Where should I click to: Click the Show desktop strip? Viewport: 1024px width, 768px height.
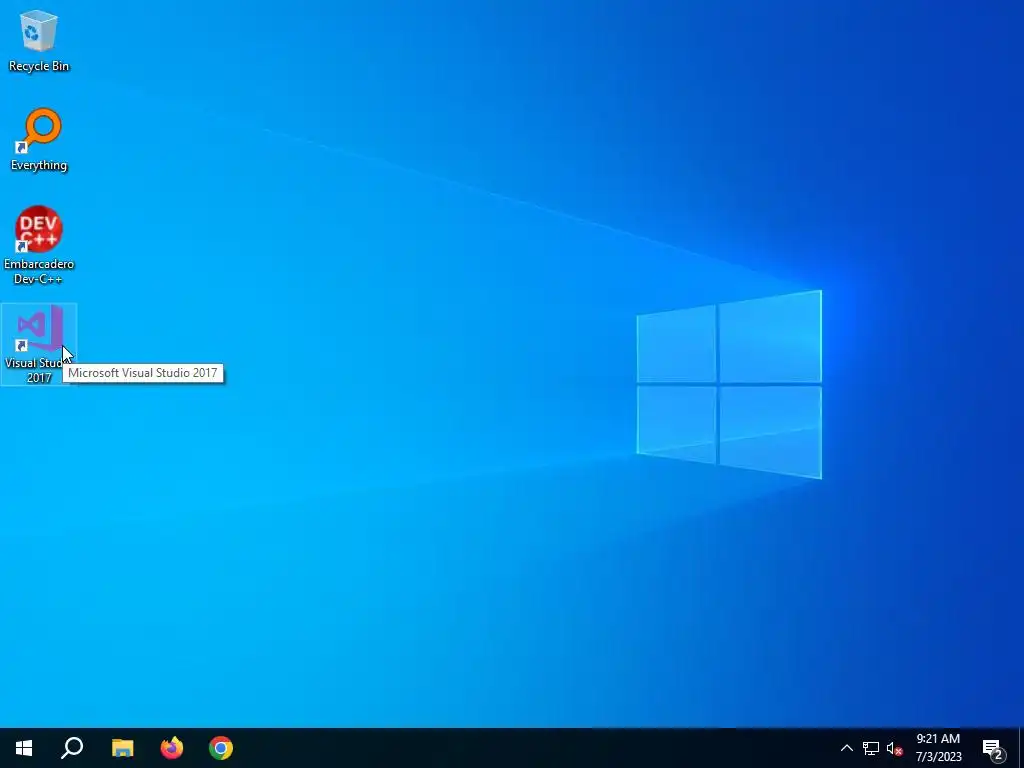pyautogui.click(x=1021, y=748)
